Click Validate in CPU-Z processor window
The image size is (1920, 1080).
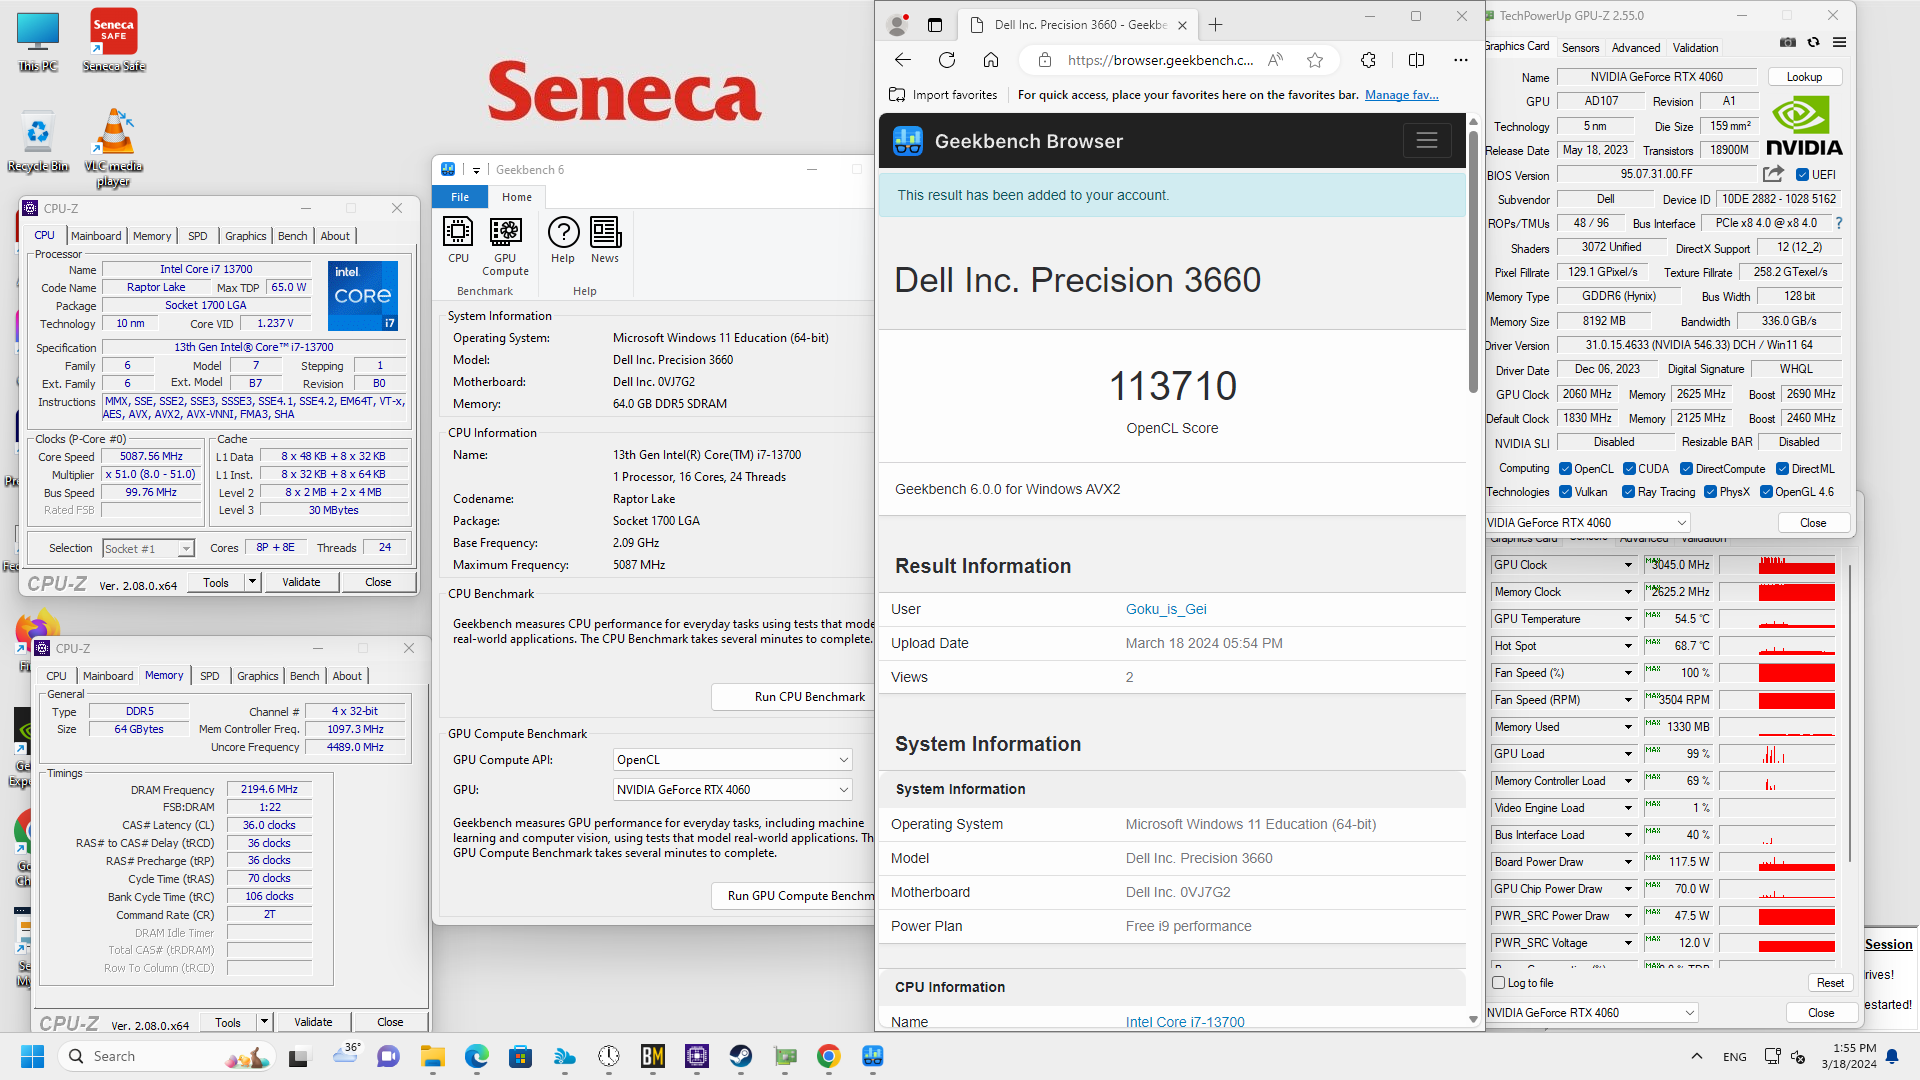pos(302,582)
